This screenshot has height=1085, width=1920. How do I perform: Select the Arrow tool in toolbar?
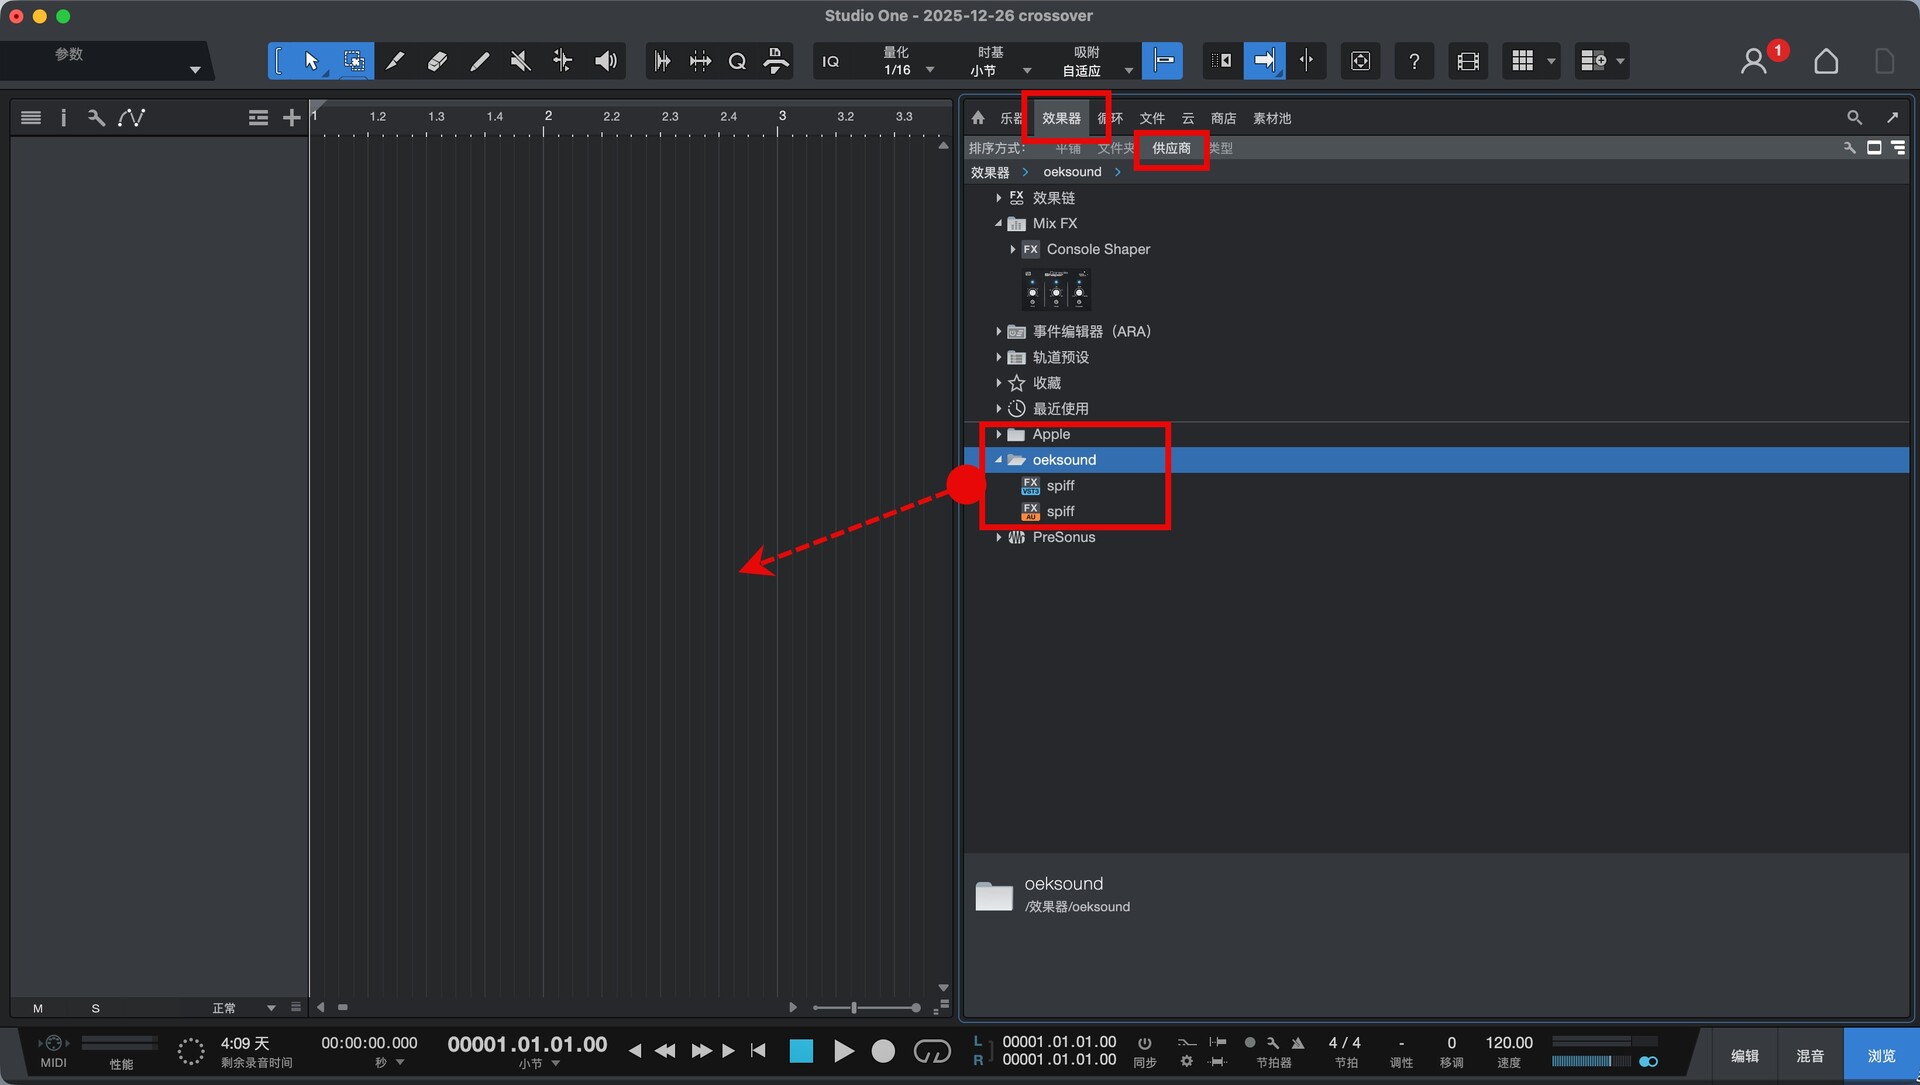311,61
